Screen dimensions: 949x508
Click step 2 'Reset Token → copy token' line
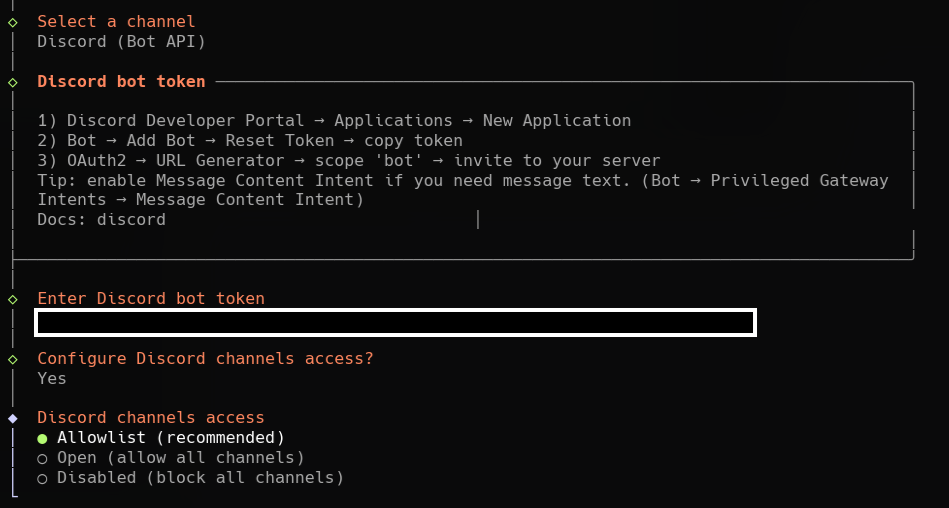(x=250, y=140)
